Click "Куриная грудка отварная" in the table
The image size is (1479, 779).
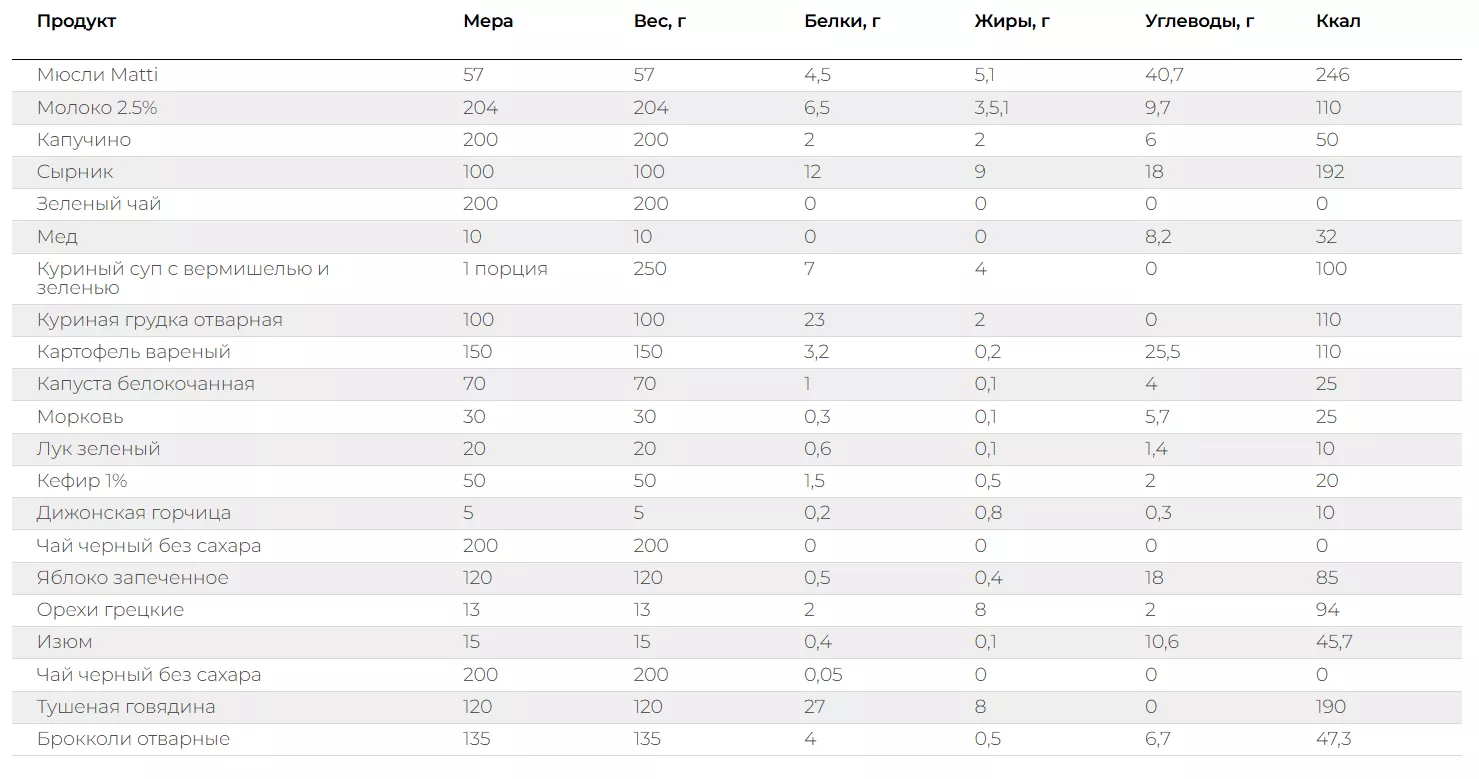pyautogui.click(x=159, y=320)
